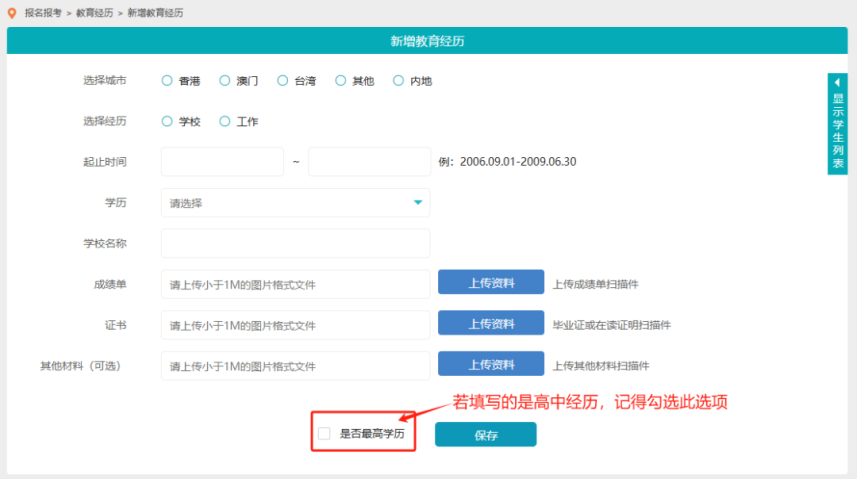Check the 是否最高学历 checkbox
The width and height of the screenshot is (857, 479).
324,434
